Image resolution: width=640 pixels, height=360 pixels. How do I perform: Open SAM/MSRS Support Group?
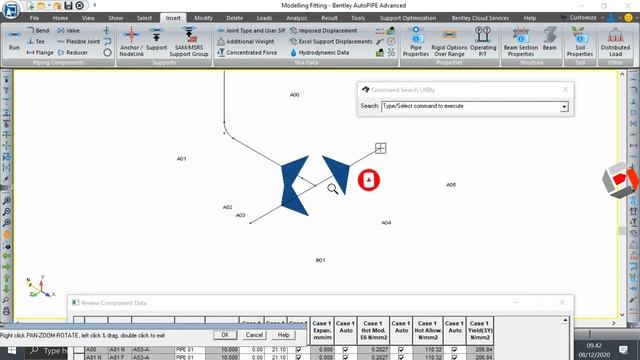click(x=189, y=42)
